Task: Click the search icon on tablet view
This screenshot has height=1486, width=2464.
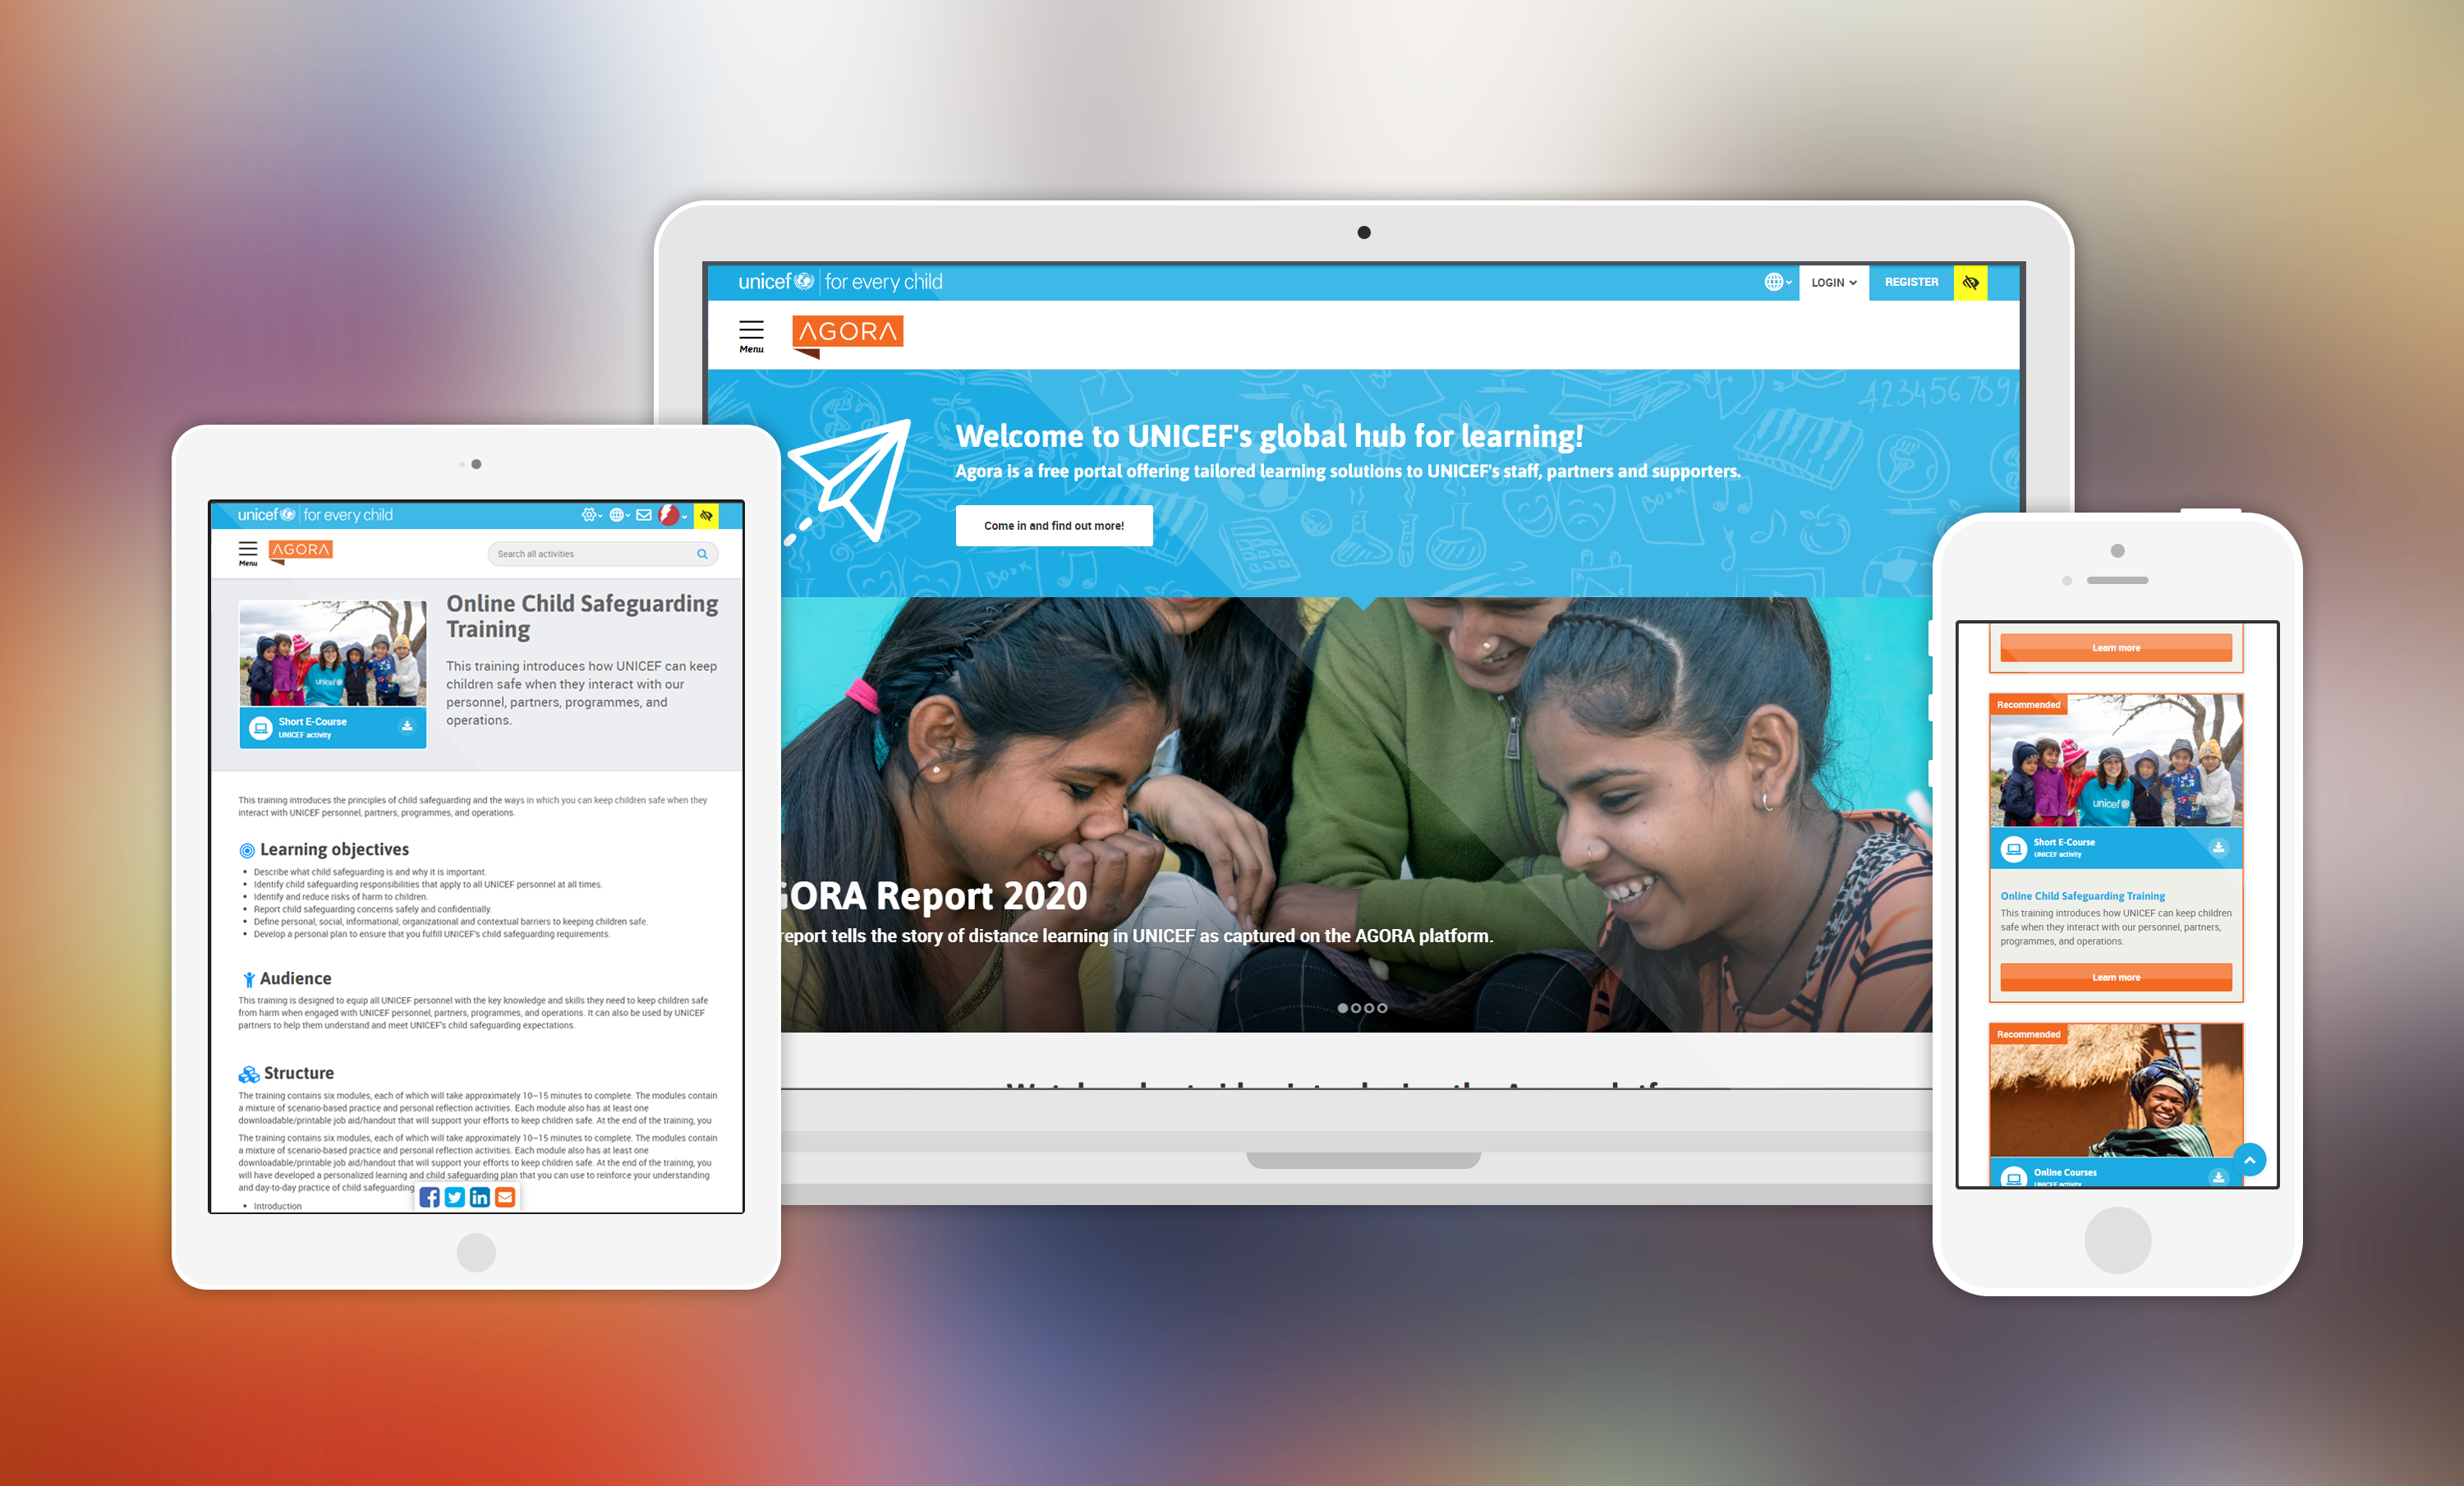Action: [702, 553]
